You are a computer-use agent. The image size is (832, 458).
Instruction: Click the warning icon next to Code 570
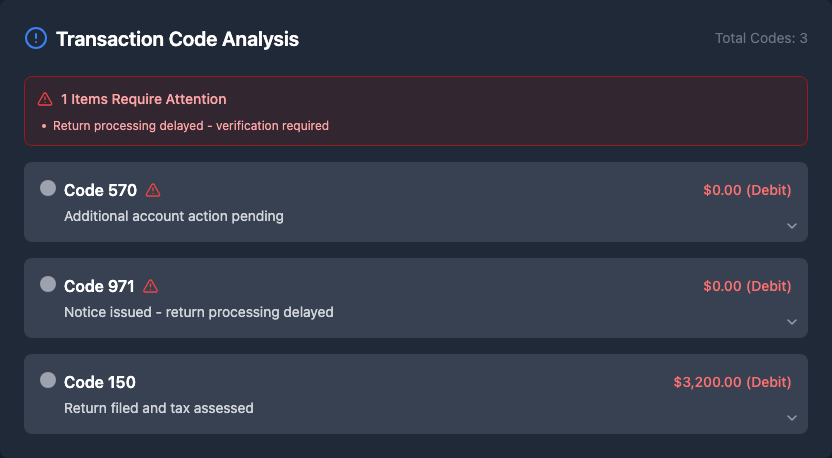tap(153, 190)
